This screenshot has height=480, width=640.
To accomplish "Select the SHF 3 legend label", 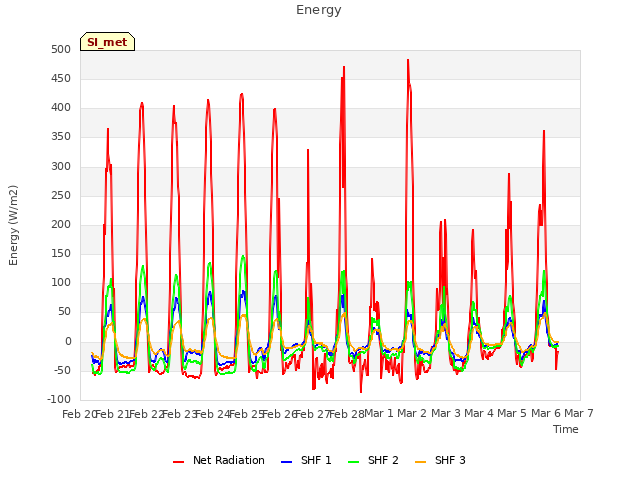I will (x=450, y=460).
